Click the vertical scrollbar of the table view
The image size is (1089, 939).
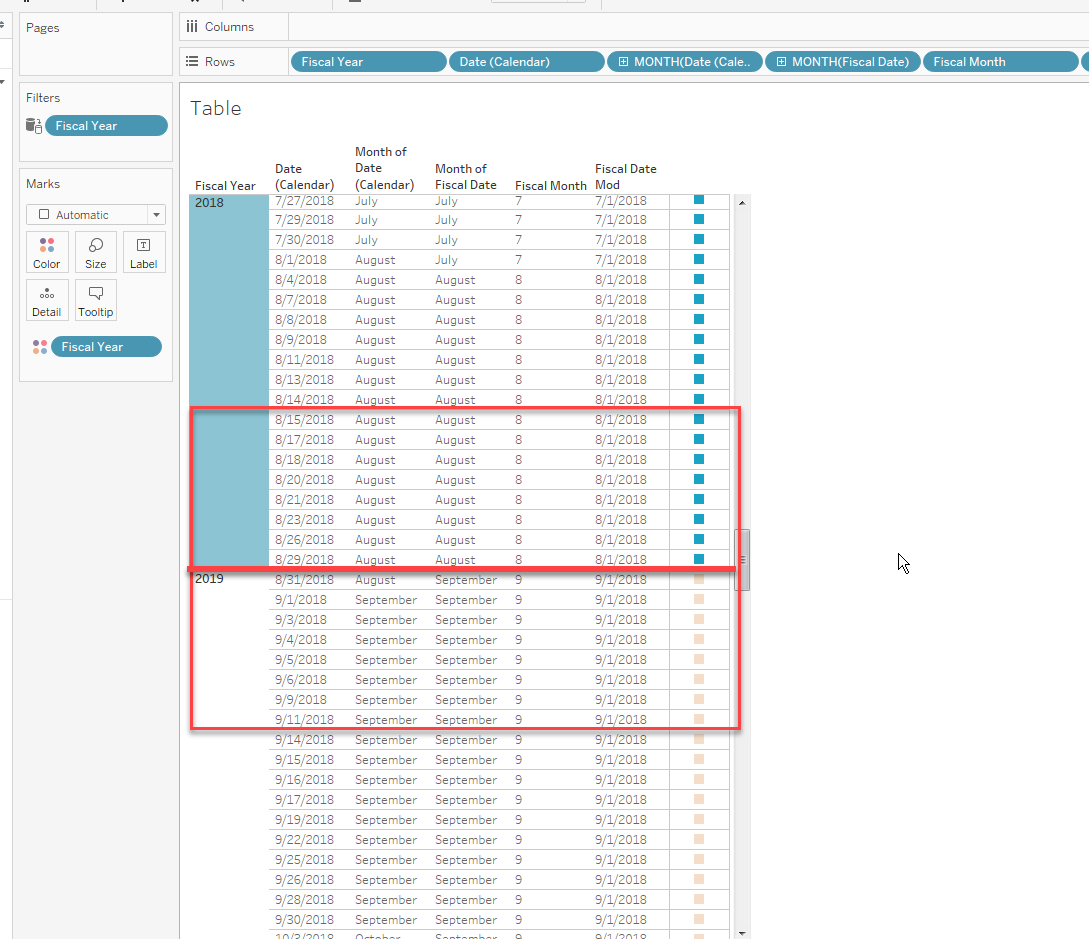click(x=742, y=560)
